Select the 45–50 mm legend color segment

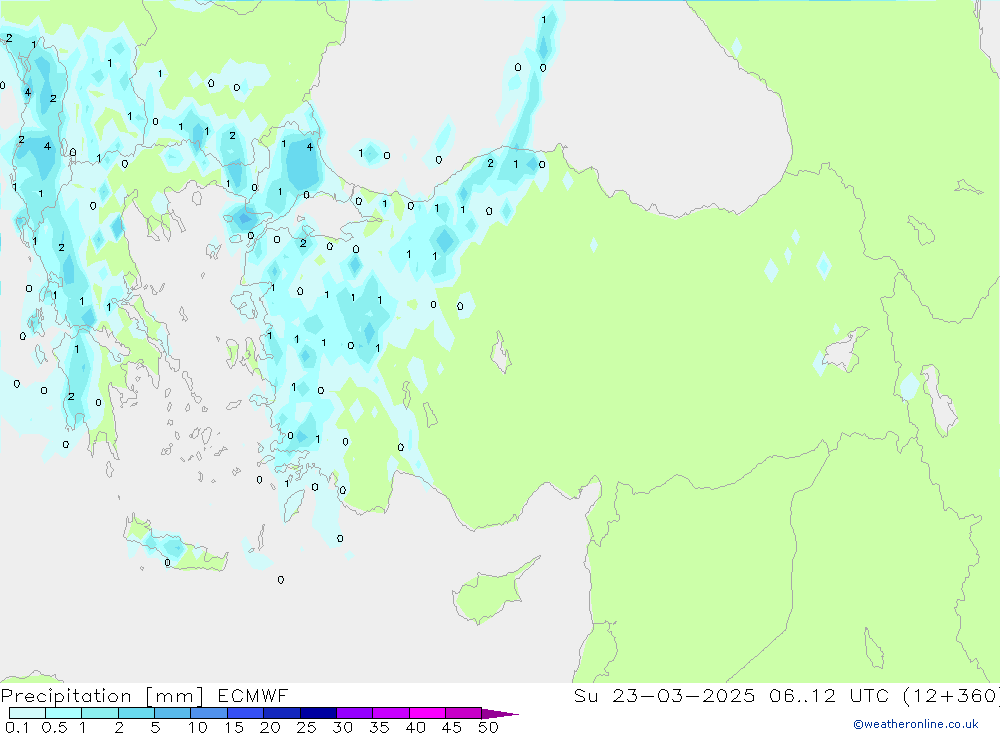[464, 713]
